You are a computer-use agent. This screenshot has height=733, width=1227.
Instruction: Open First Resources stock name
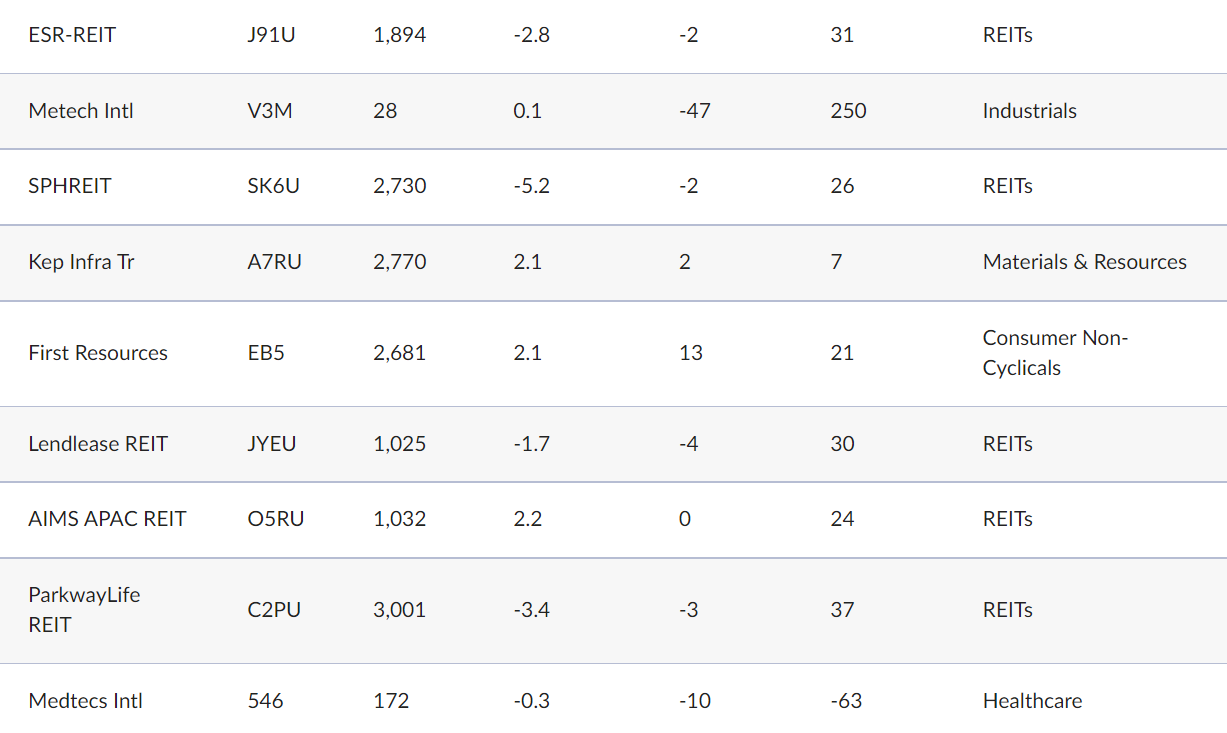(98, 353)
